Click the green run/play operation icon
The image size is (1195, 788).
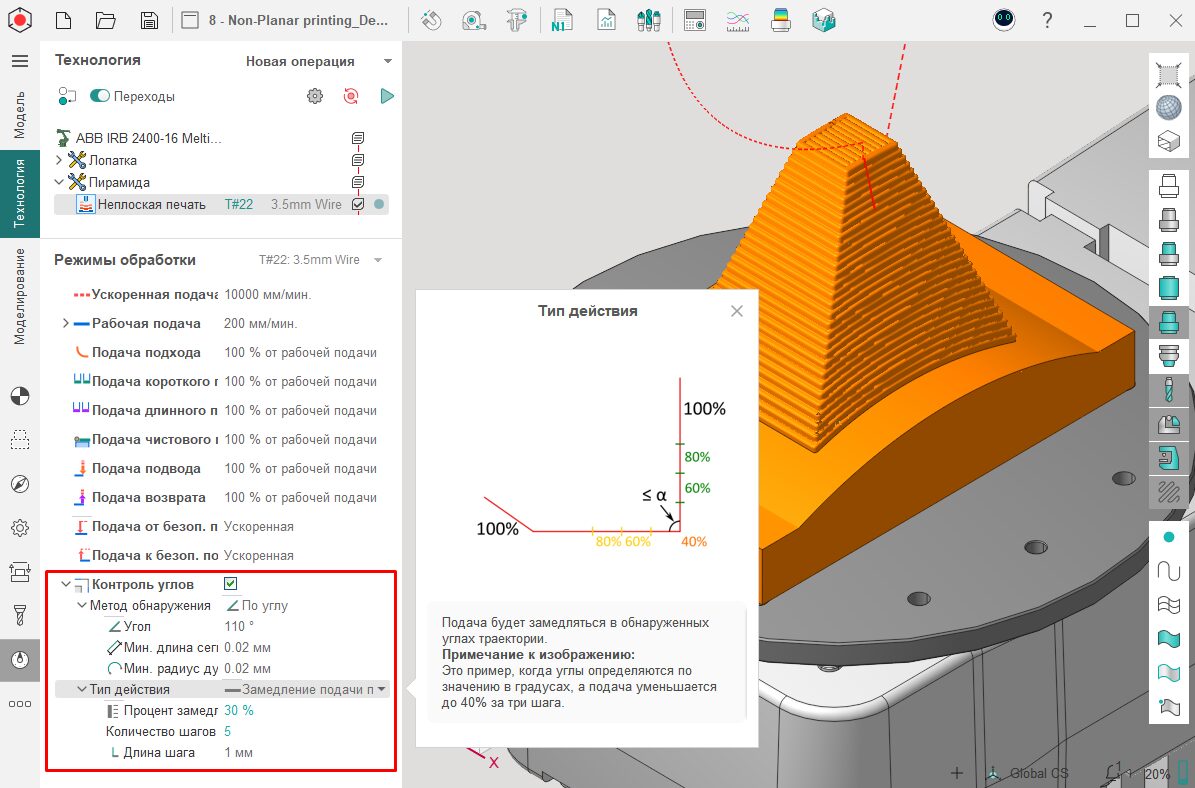click(387, 96)
